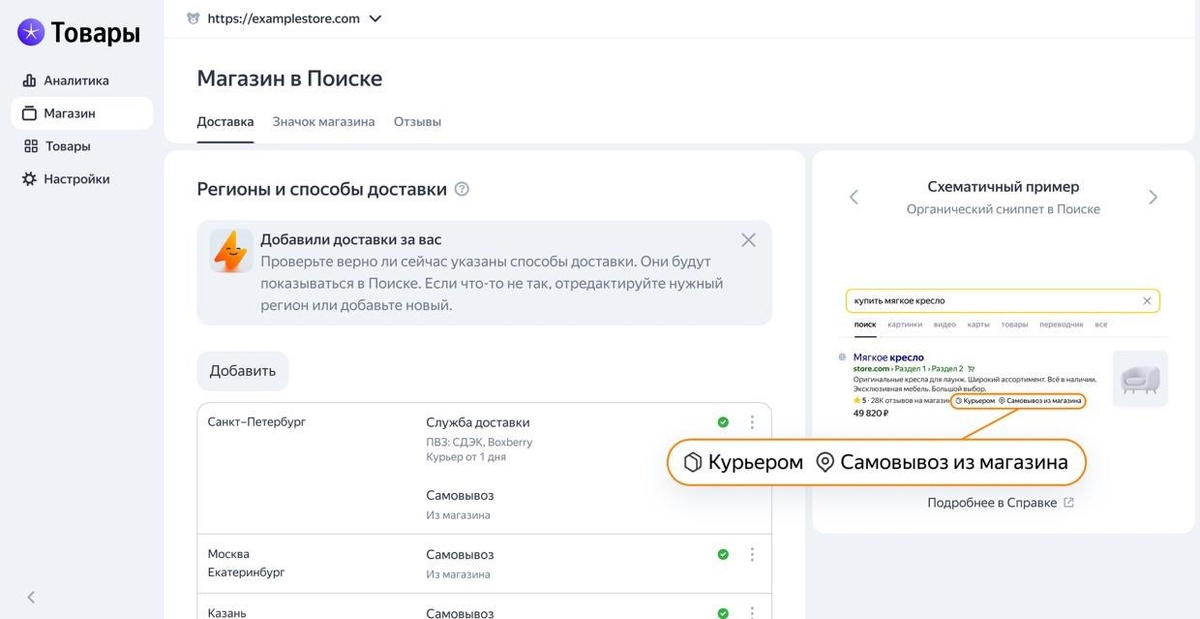The width and height of the screenshot is (1200, 619).
Task: Switch to the Доставка tab
Action: coord(225,122)
